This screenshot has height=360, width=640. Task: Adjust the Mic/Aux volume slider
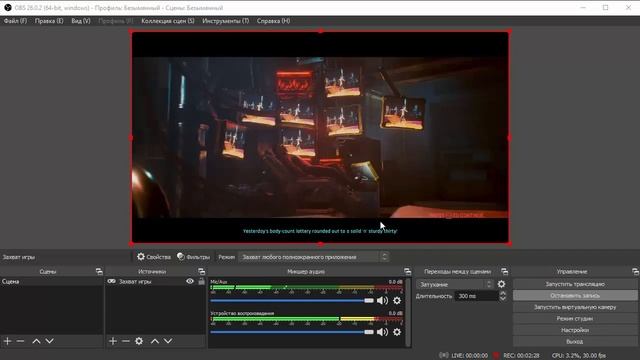pos(292,300)
